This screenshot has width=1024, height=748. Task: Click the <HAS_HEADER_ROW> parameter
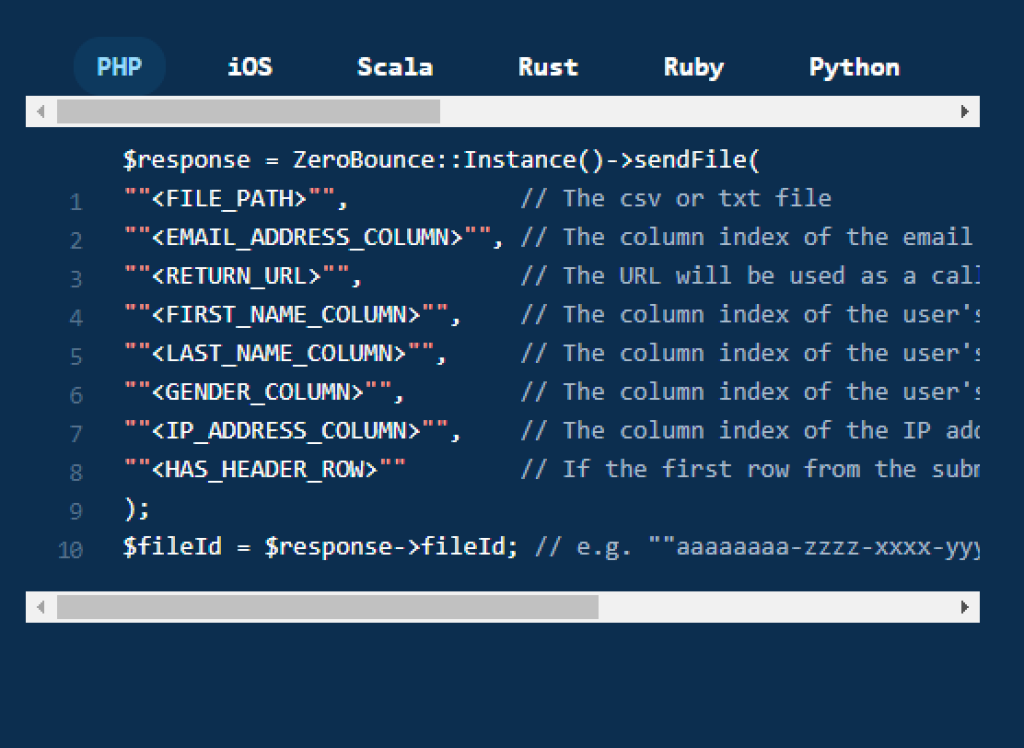pyautogui.click(x=265, y=469)
